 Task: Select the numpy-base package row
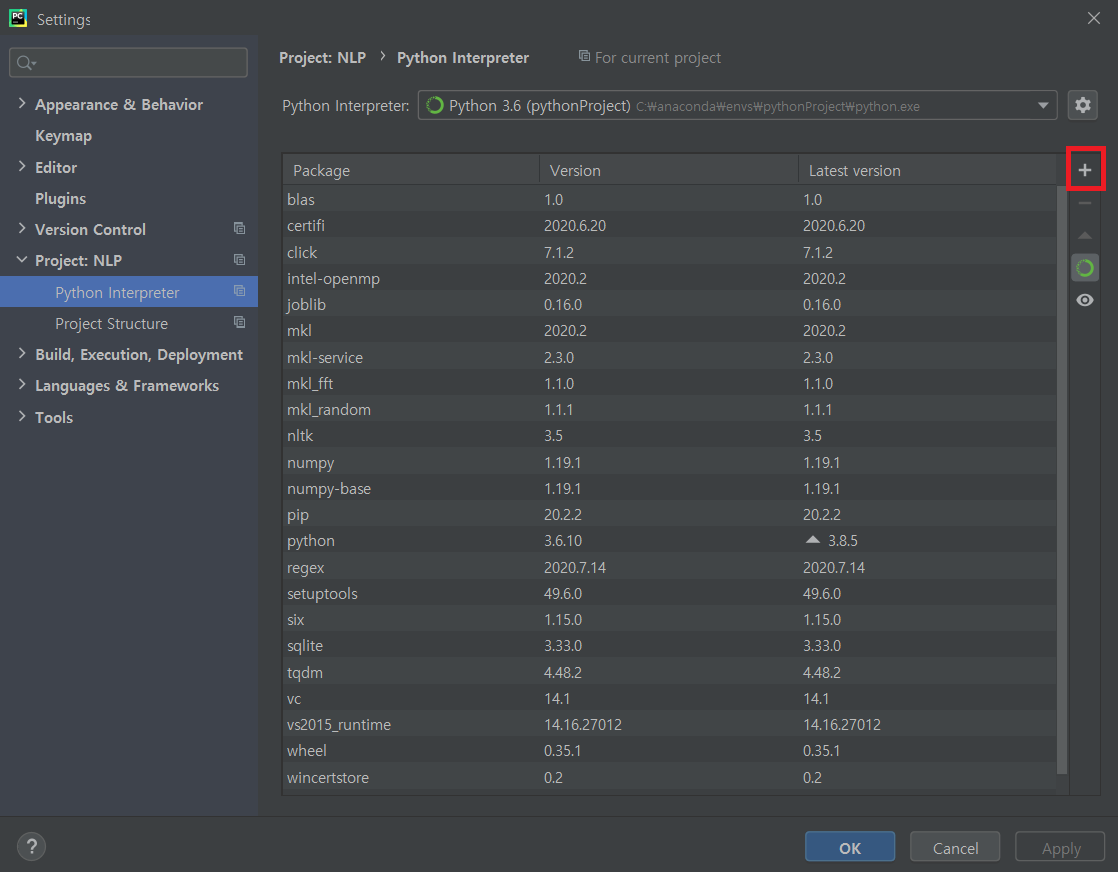pyautogui.click(x=670, y=488)
